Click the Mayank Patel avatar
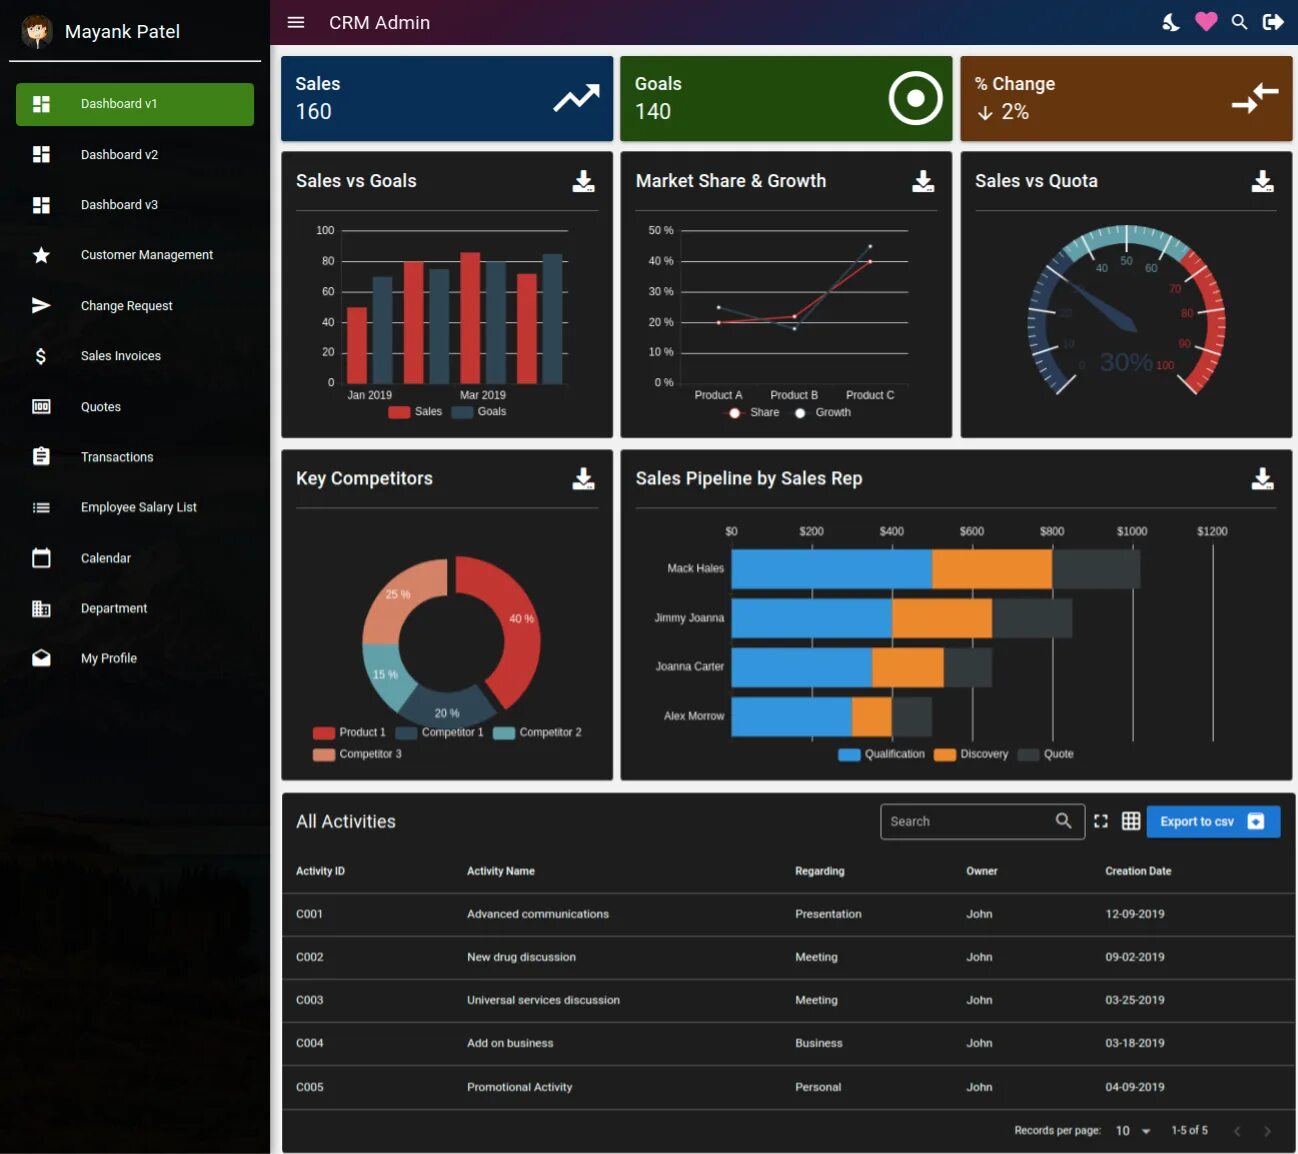This screenshot has height=1154, width=1298. [37, 31]
